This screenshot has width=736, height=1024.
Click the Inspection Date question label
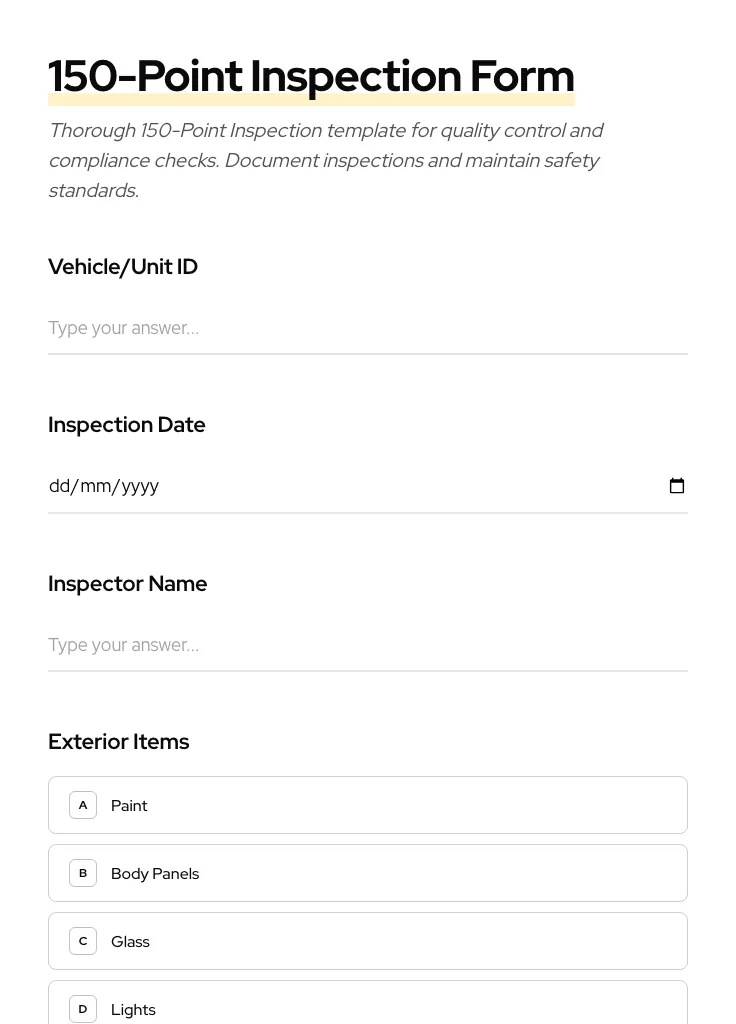point(127,425)
